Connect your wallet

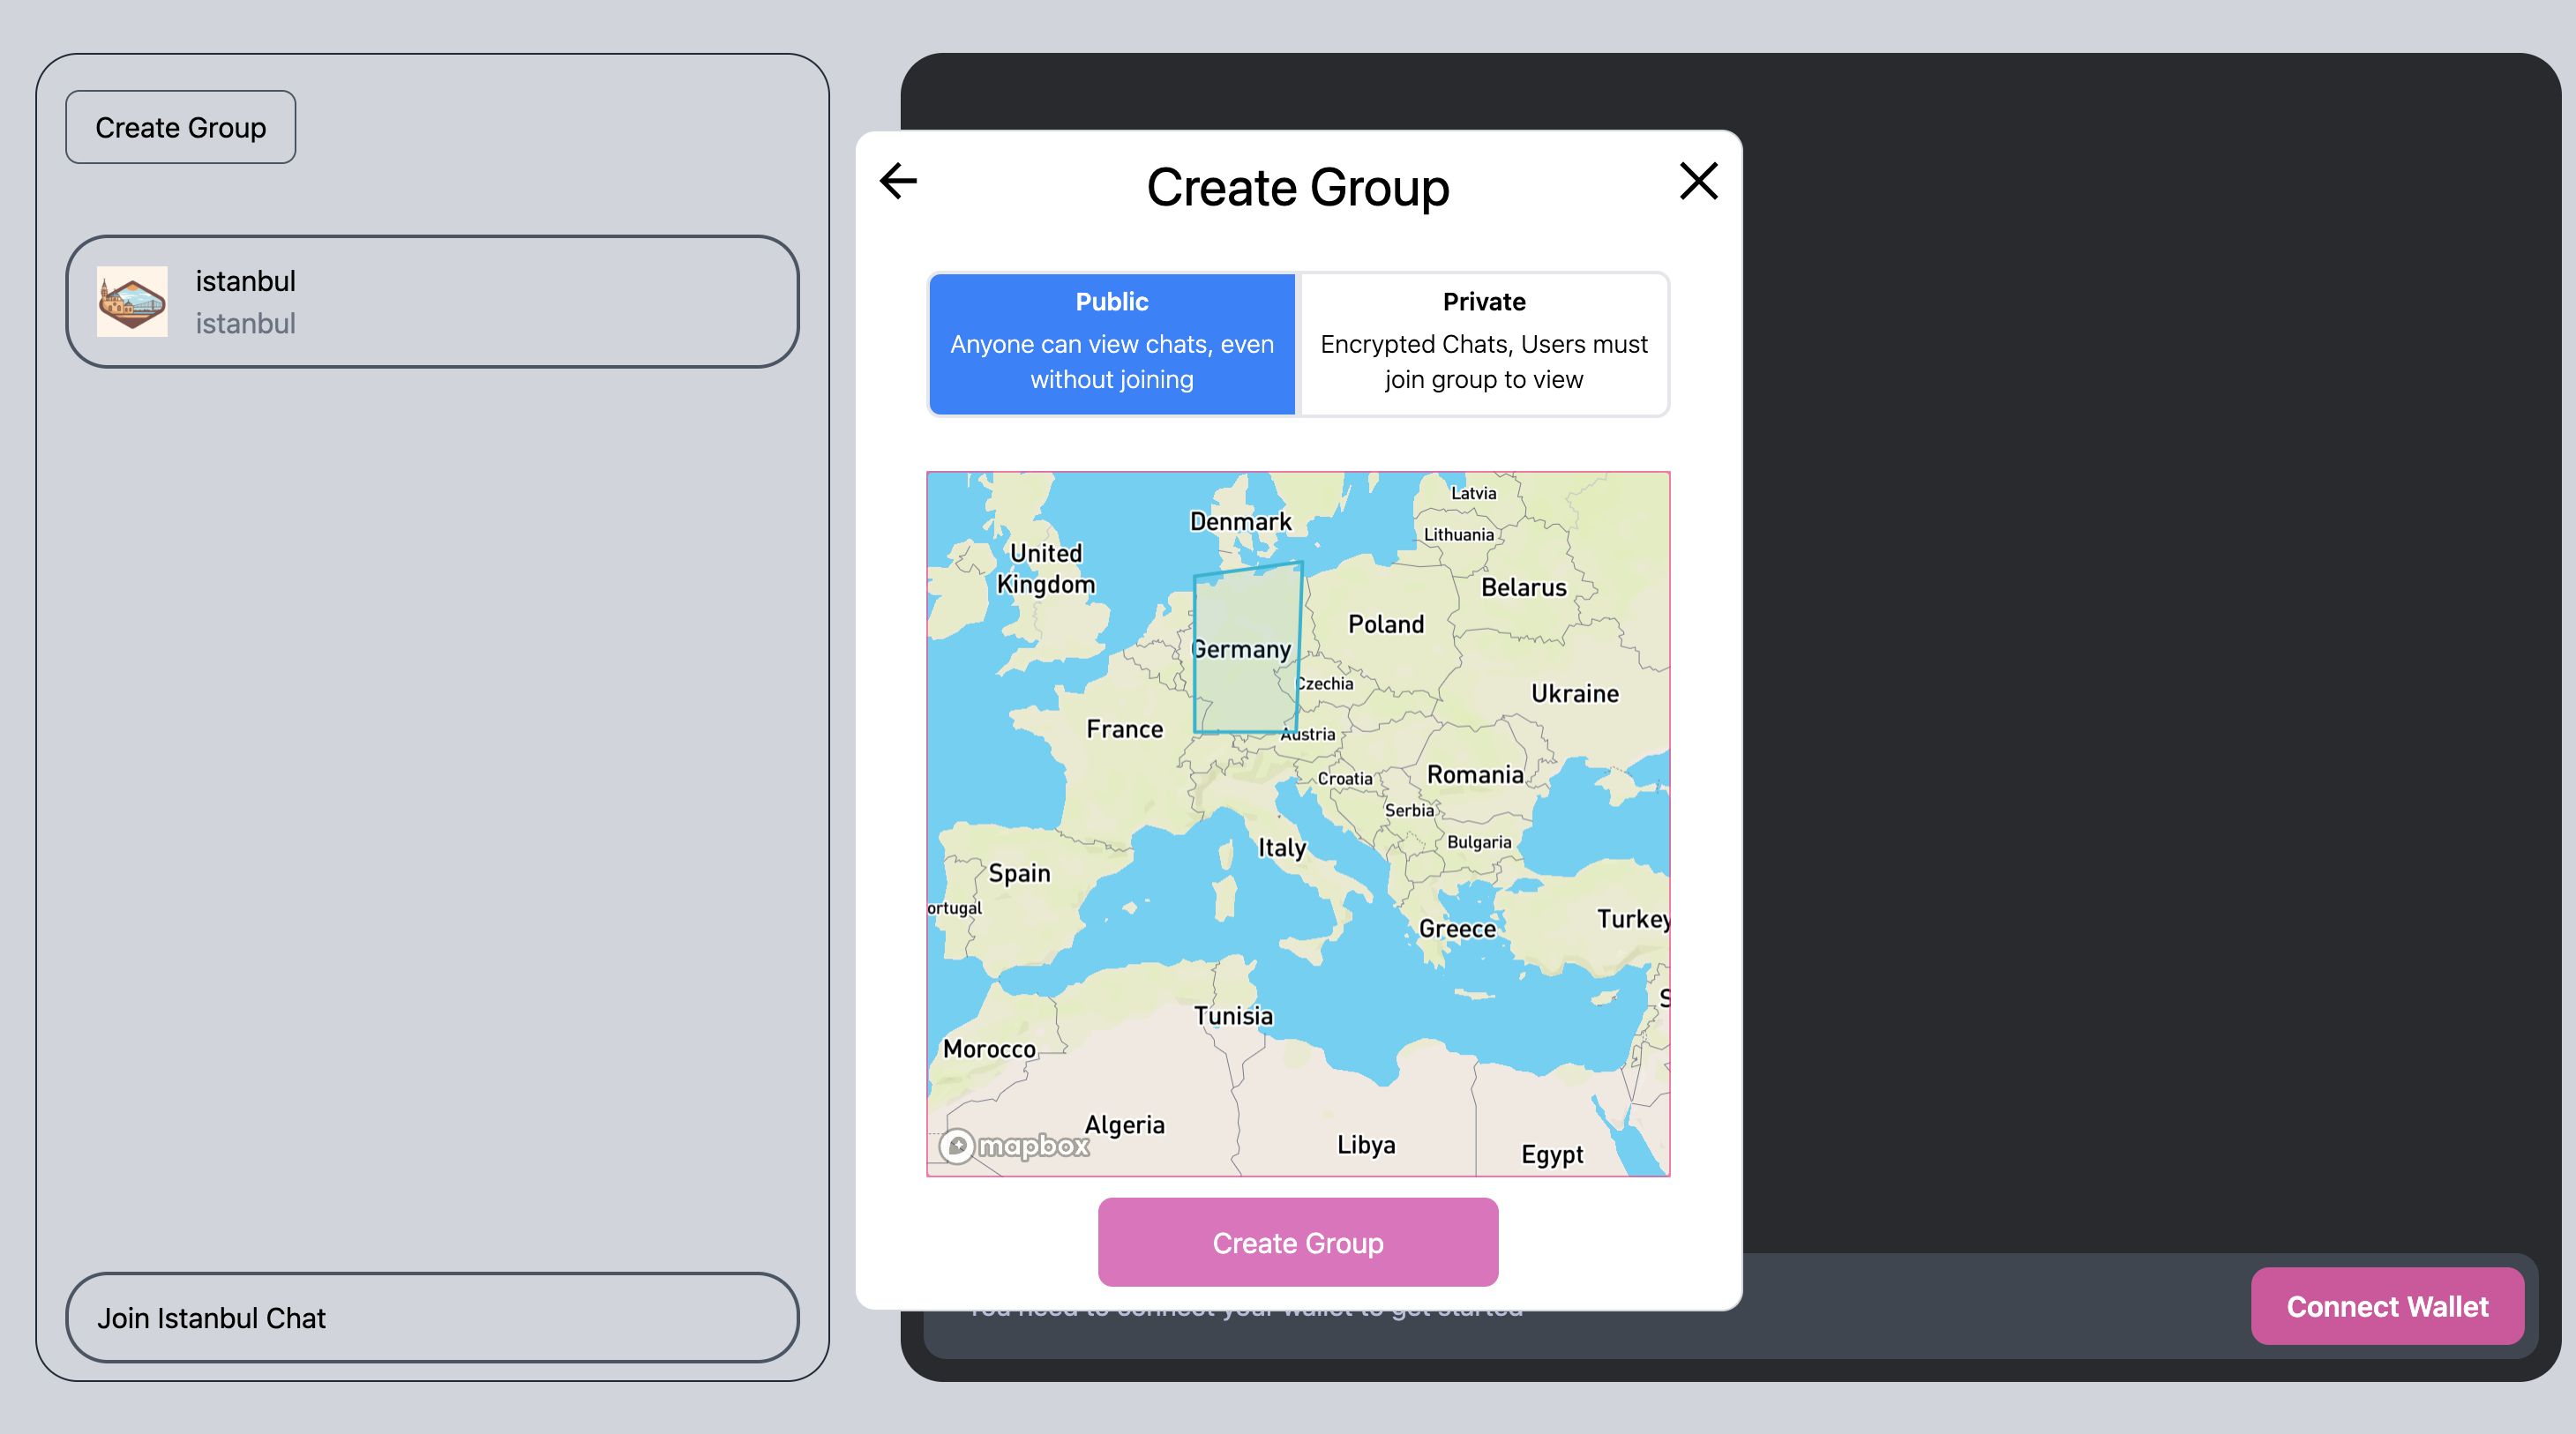point(2387,1306)
